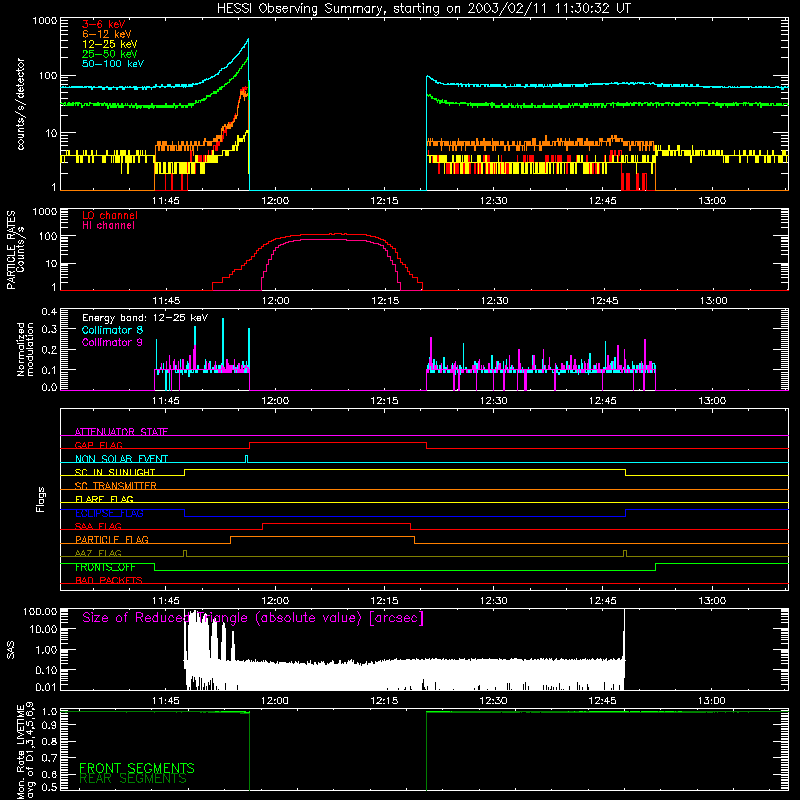This screenshot has height=800, width=800.
Task: Select the cyan '50-100 keV' legend entry
Action: click(113, 64)
